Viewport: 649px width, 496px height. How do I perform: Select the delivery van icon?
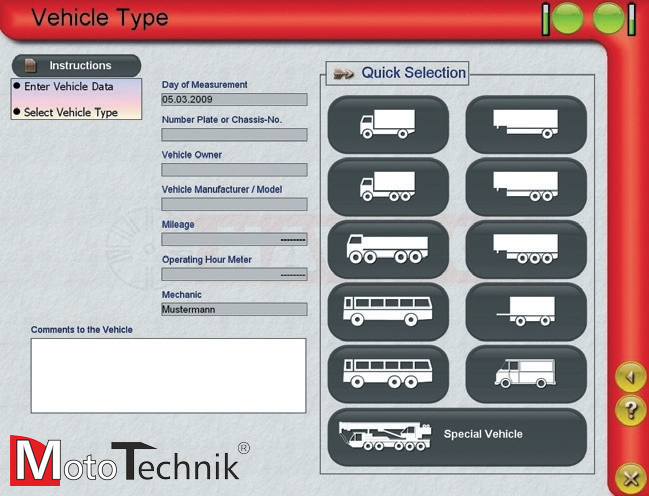(x=526, y=373)
